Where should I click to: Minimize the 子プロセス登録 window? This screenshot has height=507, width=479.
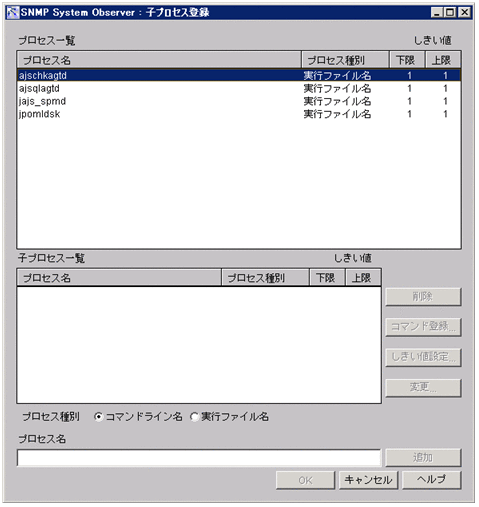[x=436, y=13]
